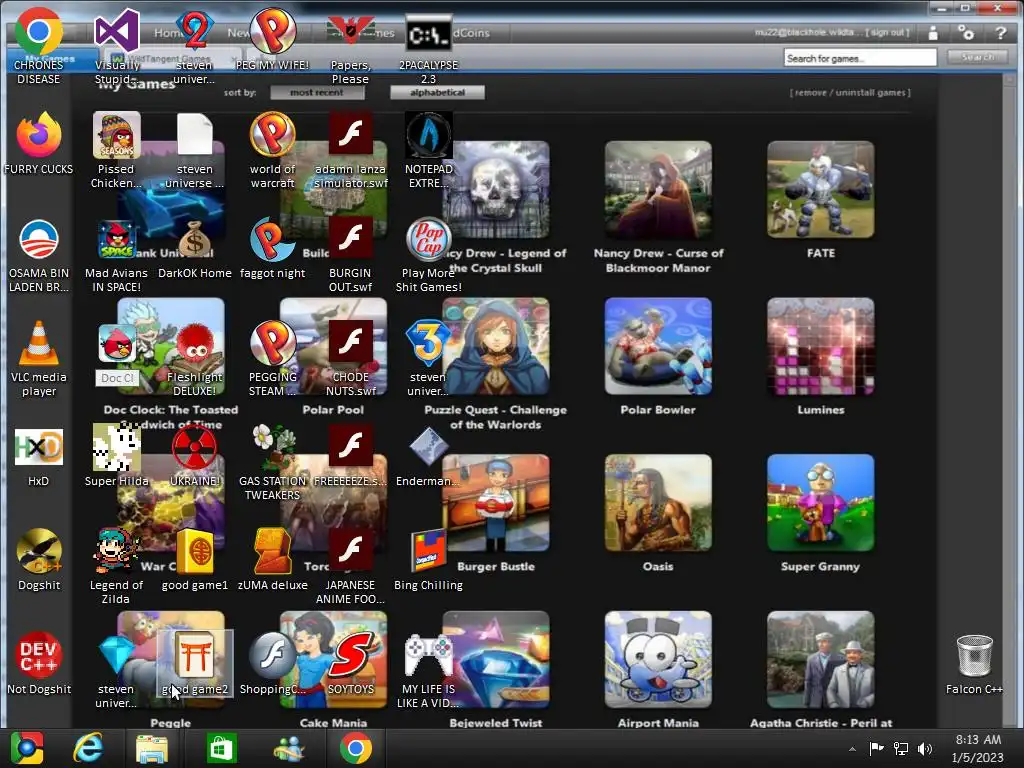Show hidden tray icons arrow
This screenshot has width=1024, height=768.
pyautogui.click(x=852, y=749)
